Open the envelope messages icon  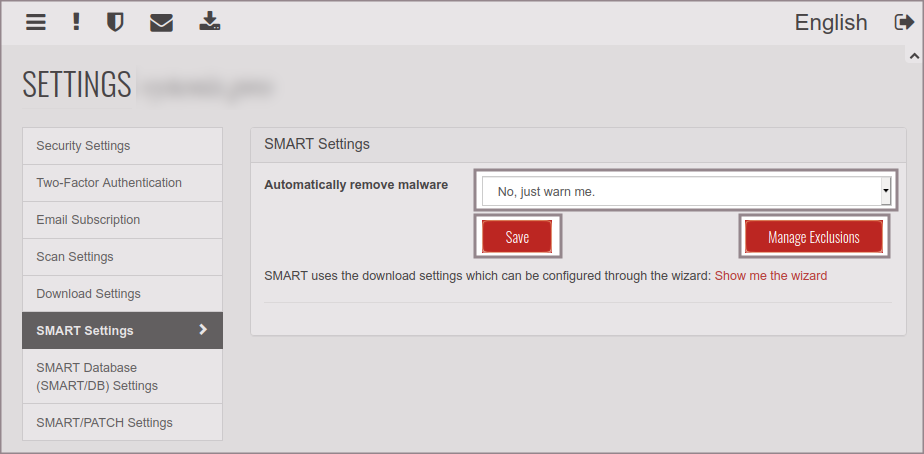click(x=161, y=22)
